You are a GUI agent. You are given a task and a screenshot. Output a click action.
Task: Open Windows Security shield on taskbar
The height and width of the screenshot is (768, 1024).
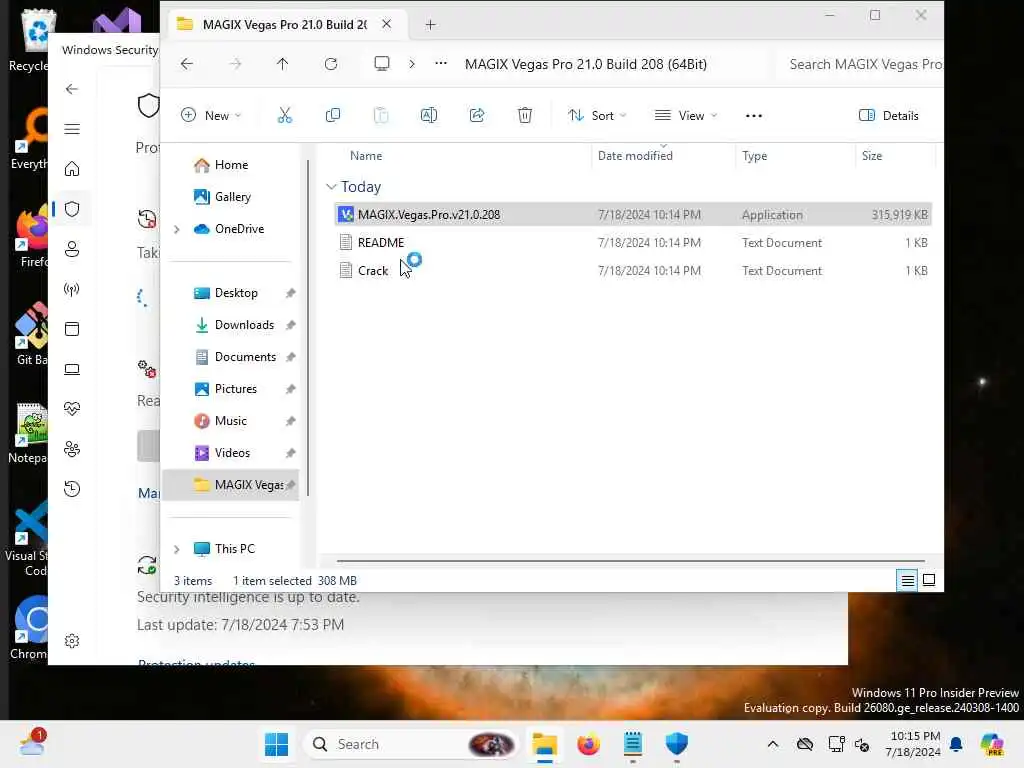pyautogui.click(x=677, y=744)
